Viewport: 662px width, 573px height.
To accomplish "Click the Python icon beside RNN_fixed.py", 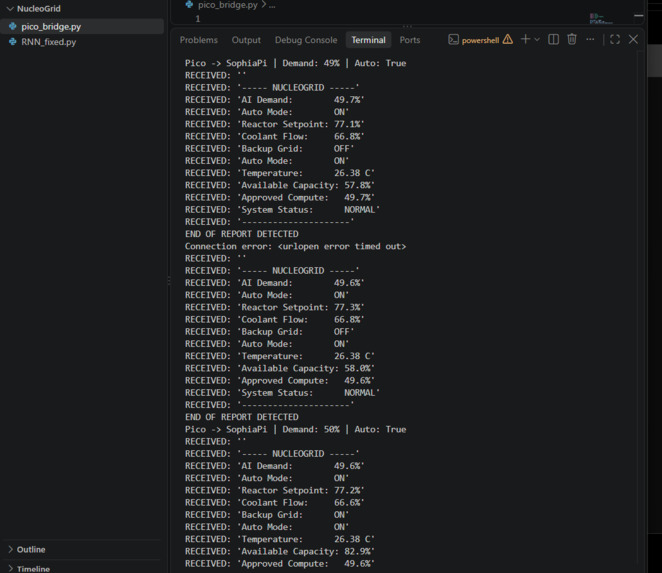I will point(13,42).
